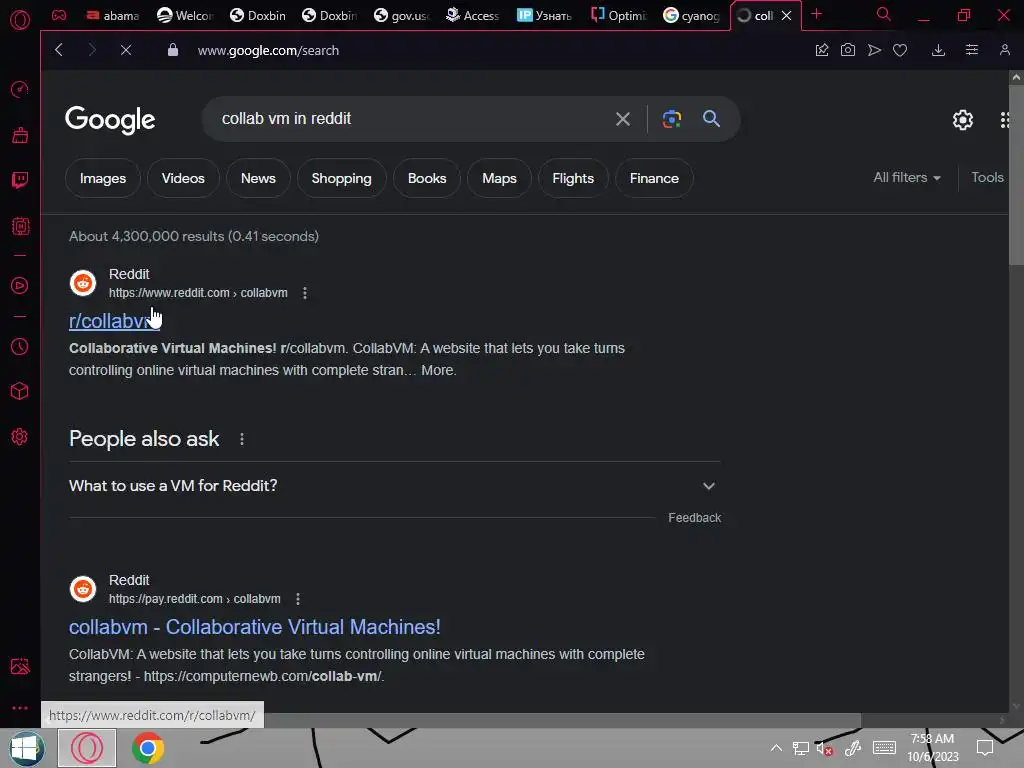1024x768 pixels.
Task: Open the Opera main menu logo
Action: pyautogui.click(x=20, y=20)
